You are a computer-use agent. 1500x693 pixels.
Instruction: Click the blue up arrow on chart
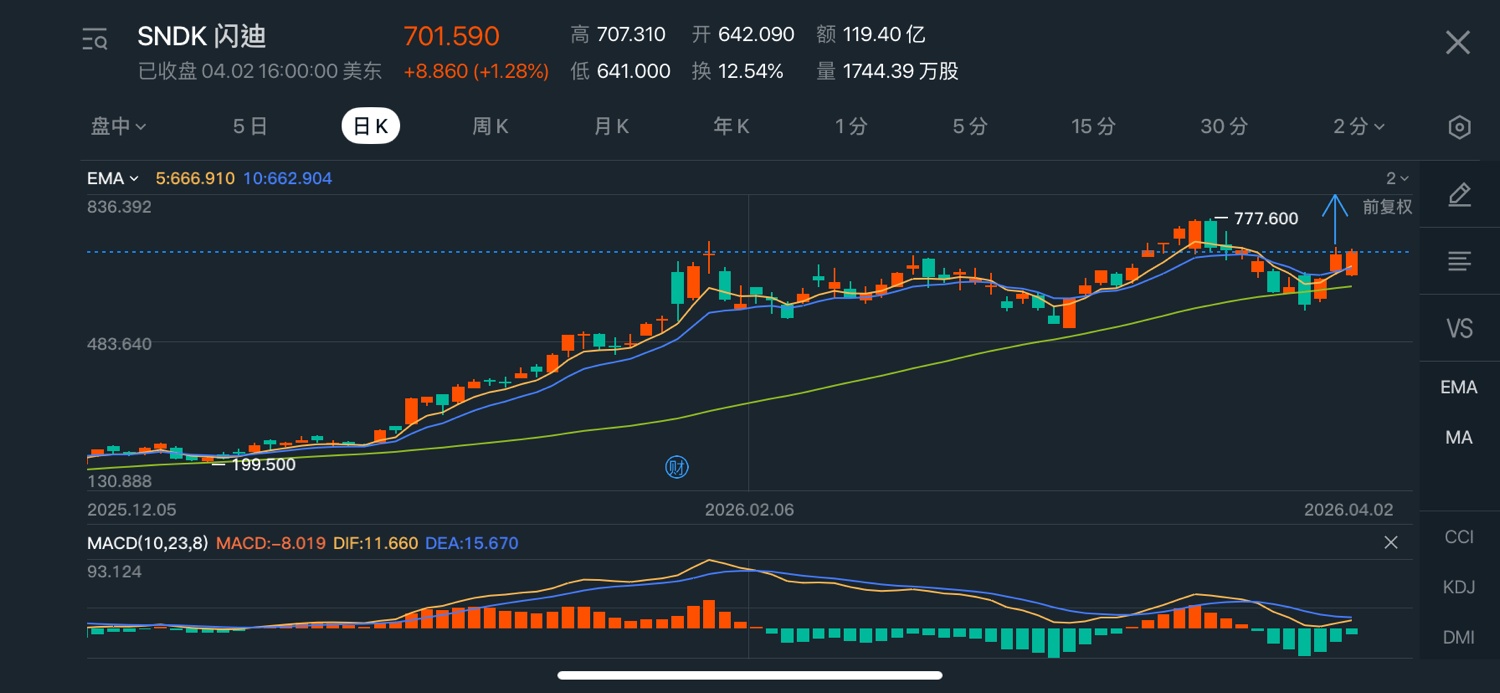point(1335,218)
